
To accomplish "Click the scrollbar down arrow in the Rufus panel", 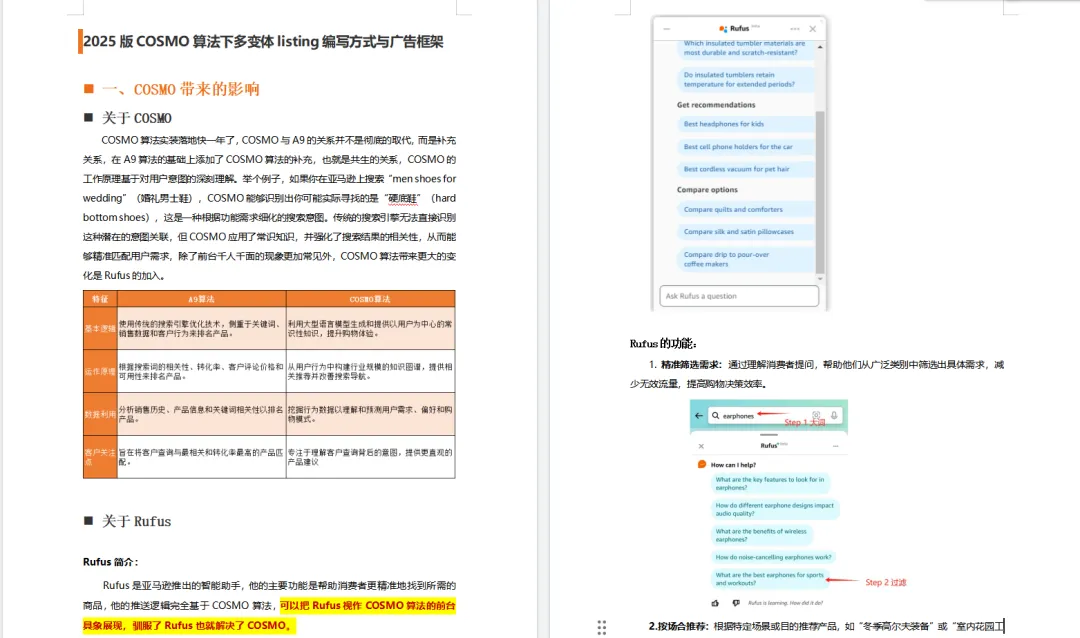I will [820, 278].
